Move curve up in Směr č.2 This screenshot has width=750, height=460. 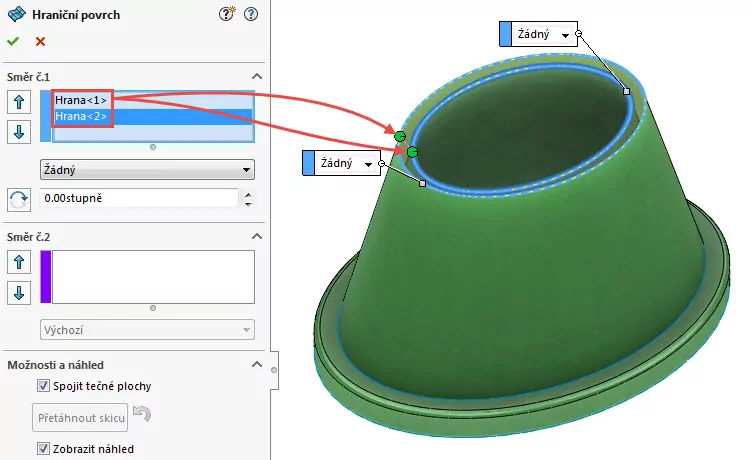[x=19, y=262]
